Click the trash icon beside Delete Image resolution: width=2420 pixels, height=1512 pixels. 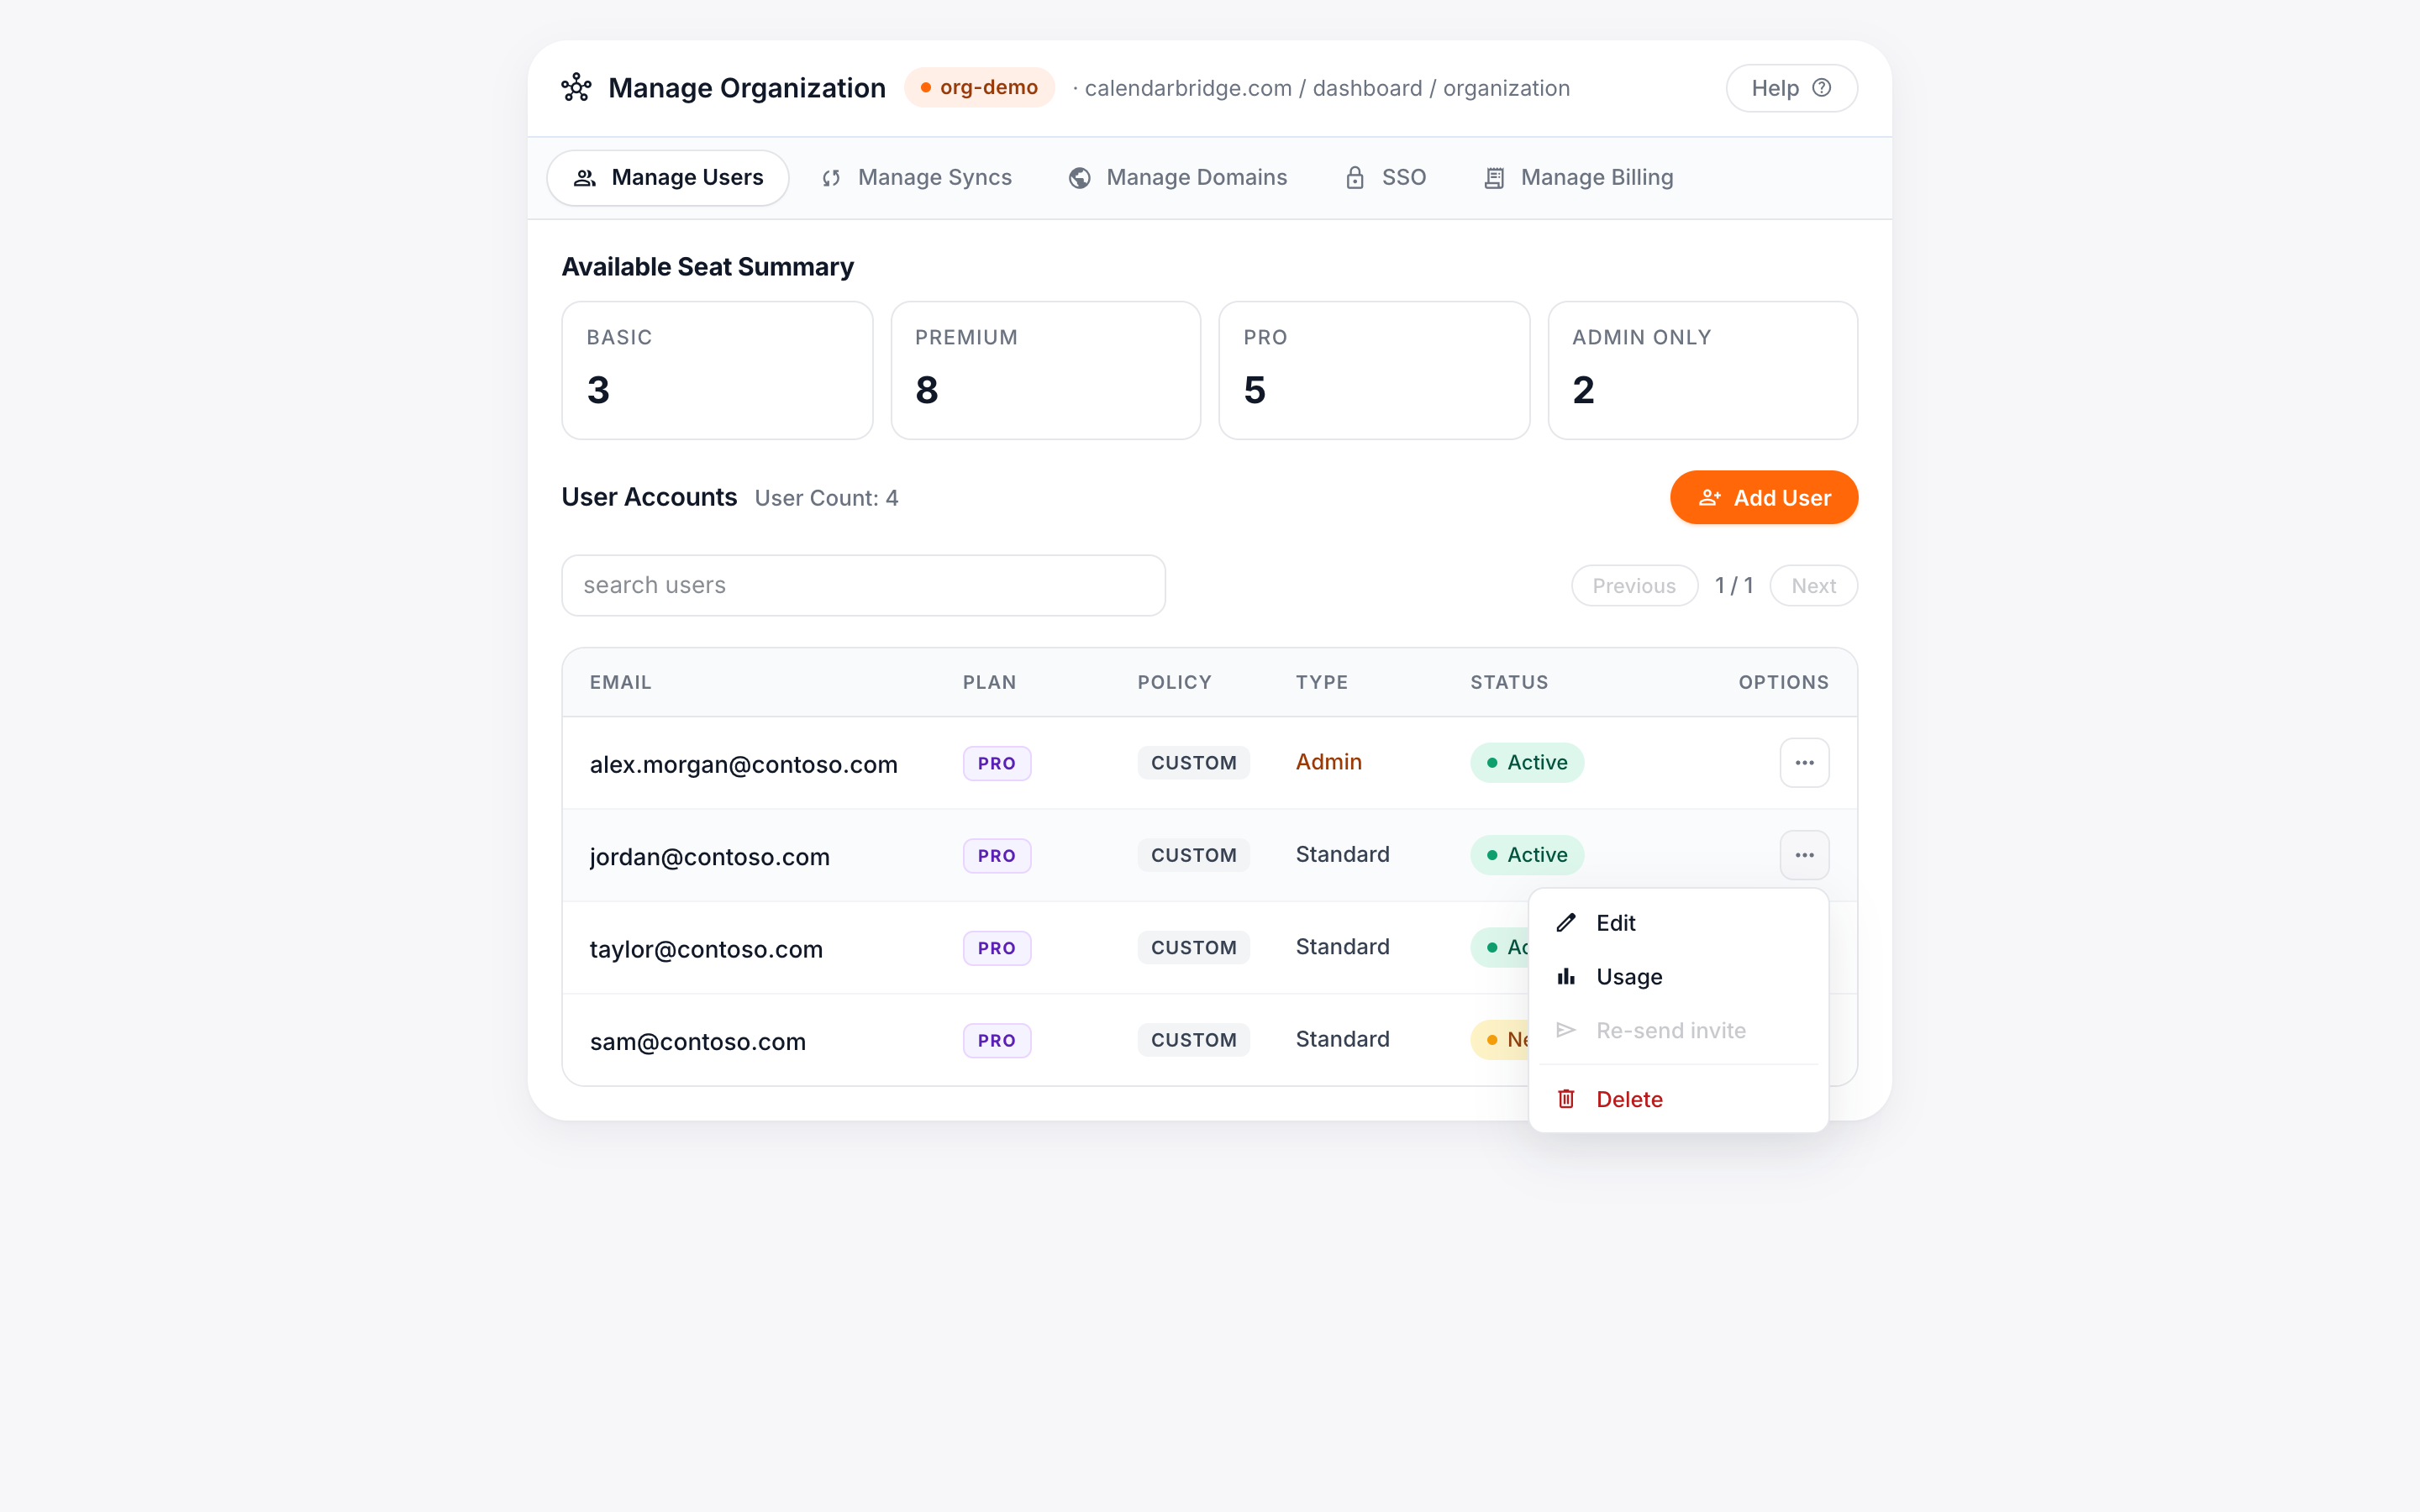click(1566, 1099)
